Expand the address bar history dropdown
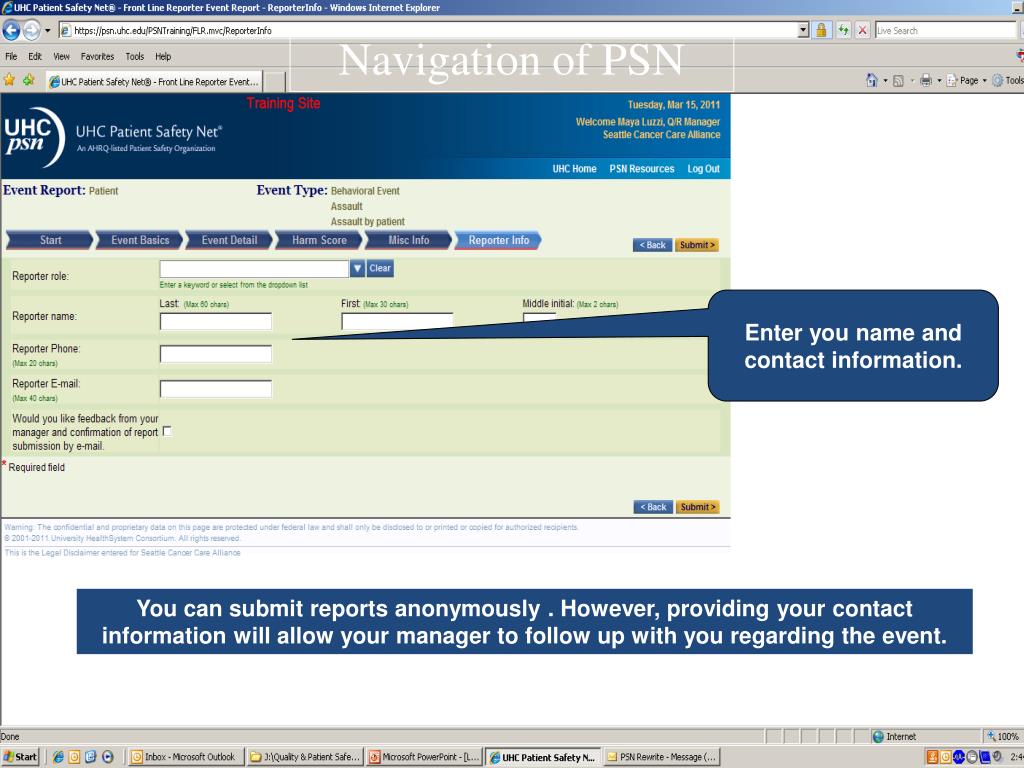Screen dimensions: 1024x768 pos(803,30)
